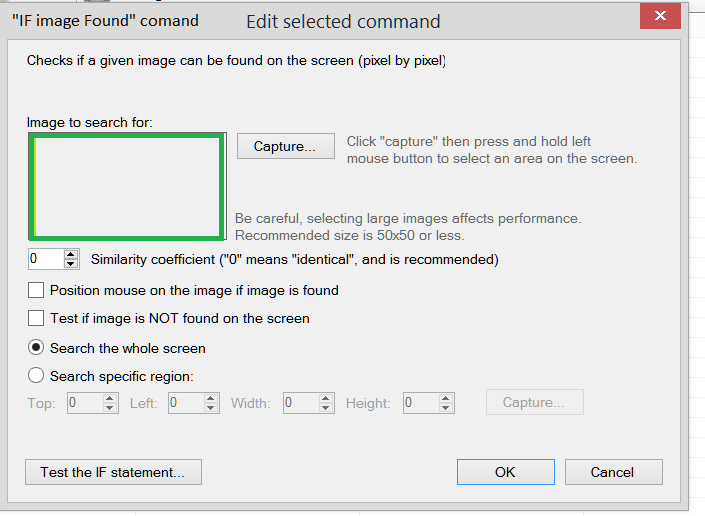Enable Position mouse on the image checkbox

36,290
